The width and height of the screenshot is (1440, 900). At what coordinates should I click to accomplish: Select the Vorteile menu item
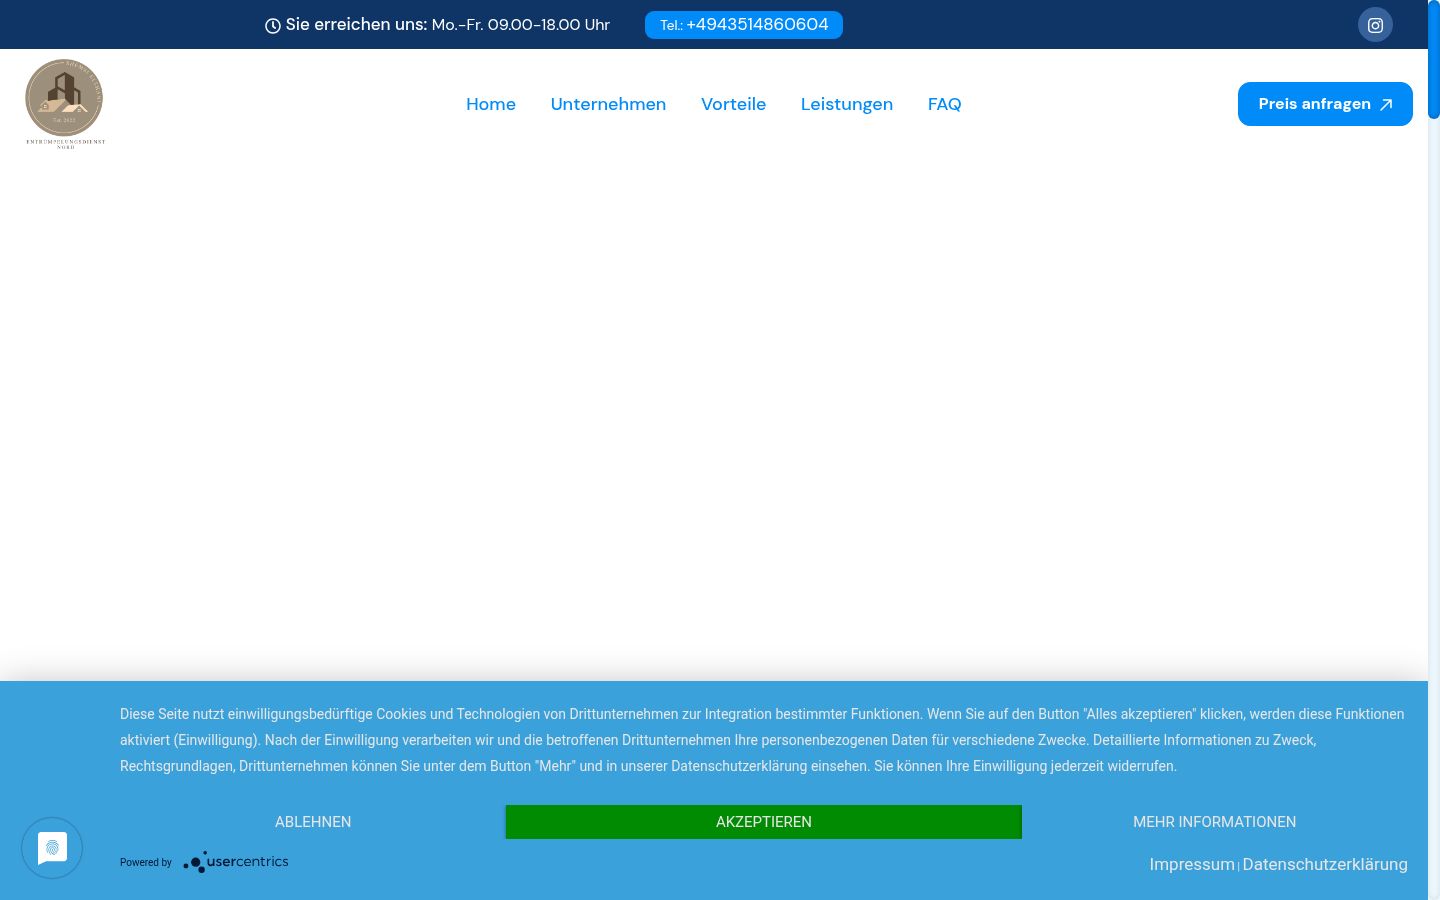(733, 104)
